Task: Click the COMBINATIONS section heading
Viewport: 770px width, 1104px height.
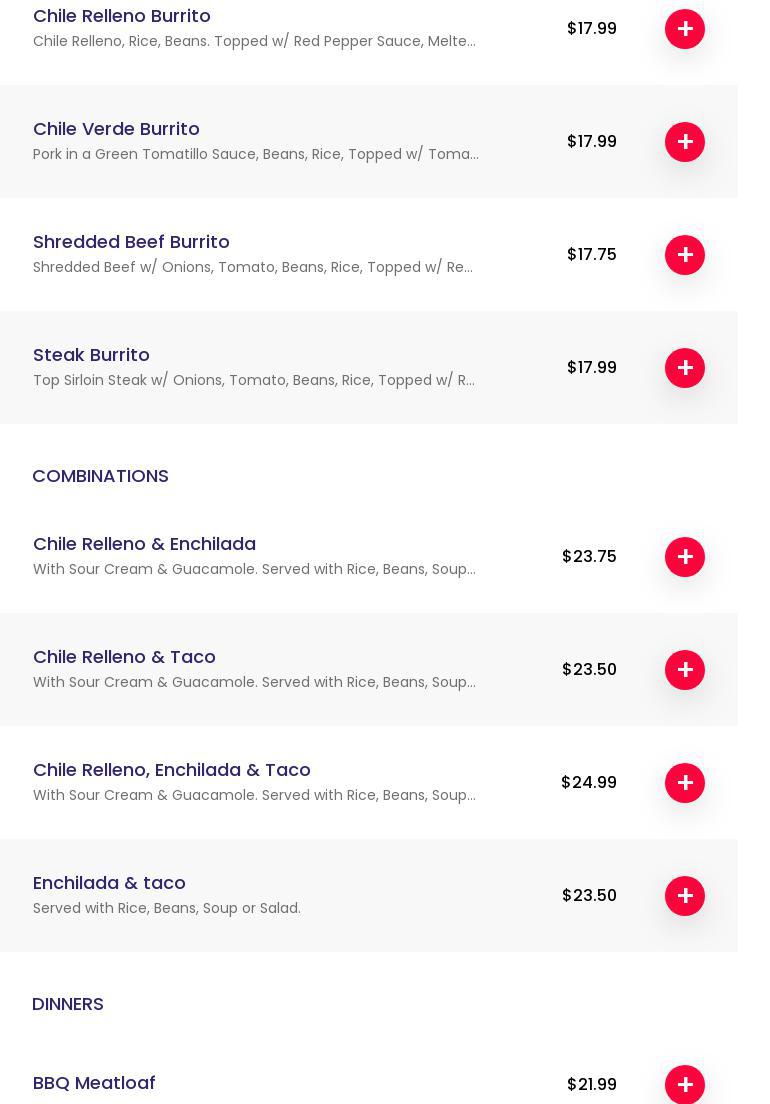Action: pyautogui.click(x=100, y=476)
